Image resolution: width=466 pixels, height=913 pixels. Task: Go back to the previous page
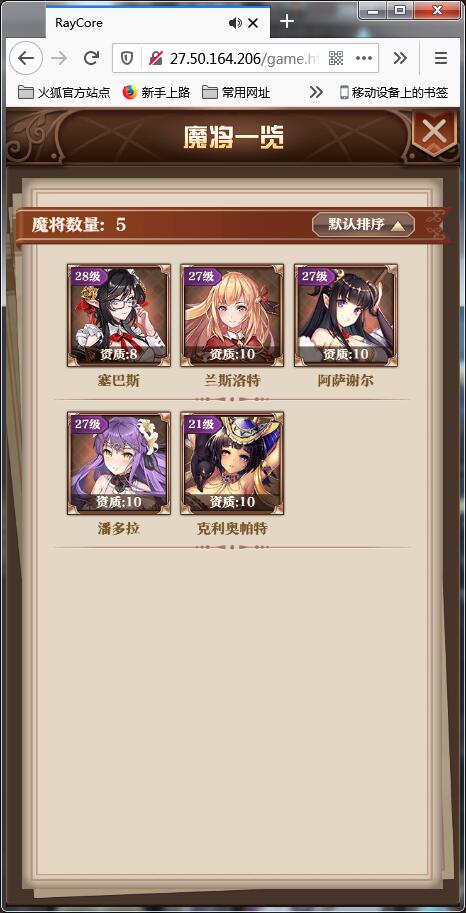point(26,58)
